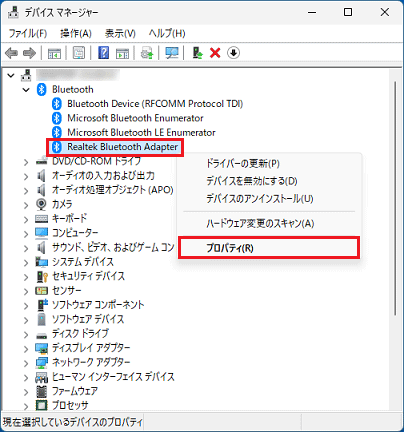Choose ハードウェア変更のスキャン(A) from context menu

tap(269, 223)
